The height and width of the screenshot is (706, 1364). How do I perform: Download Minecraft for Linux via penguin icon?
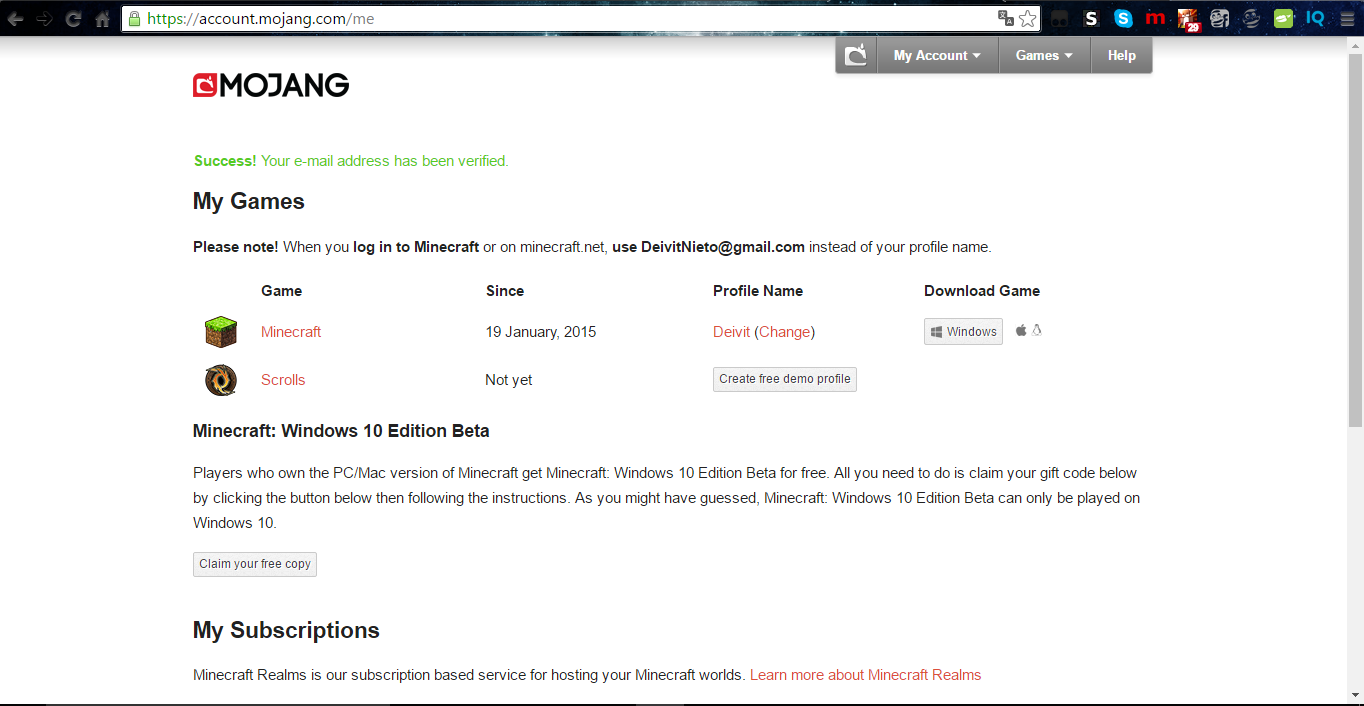tap(1037, 330)
